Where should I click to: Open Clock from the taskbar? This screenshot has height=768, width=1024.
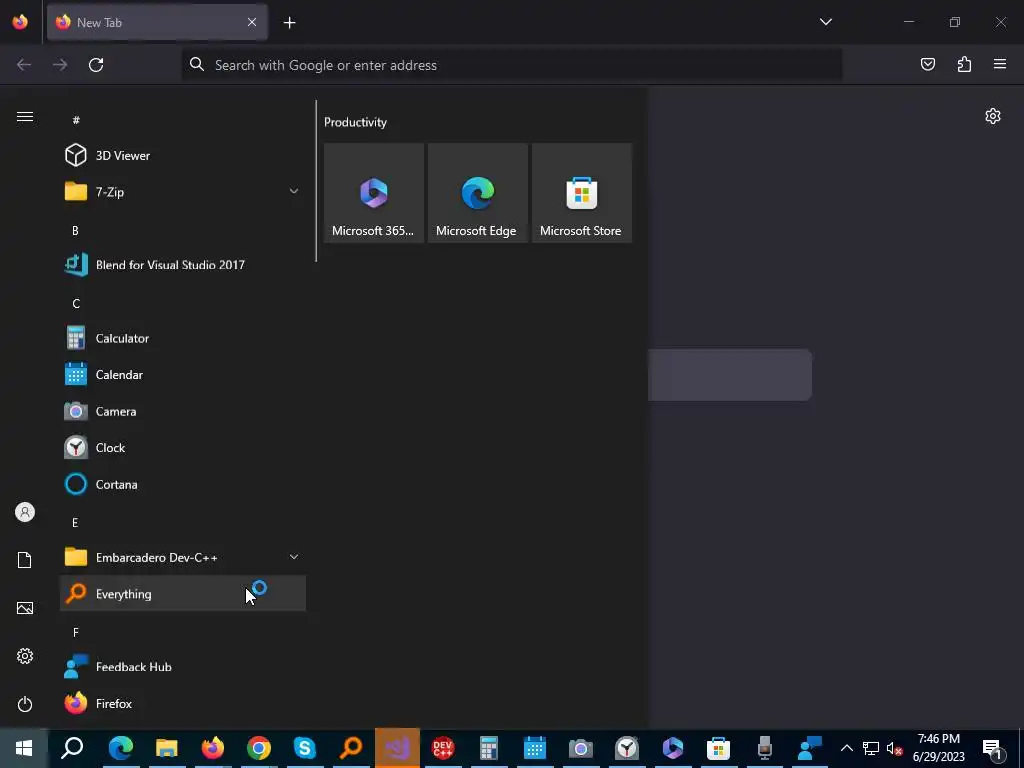point(627,748)
